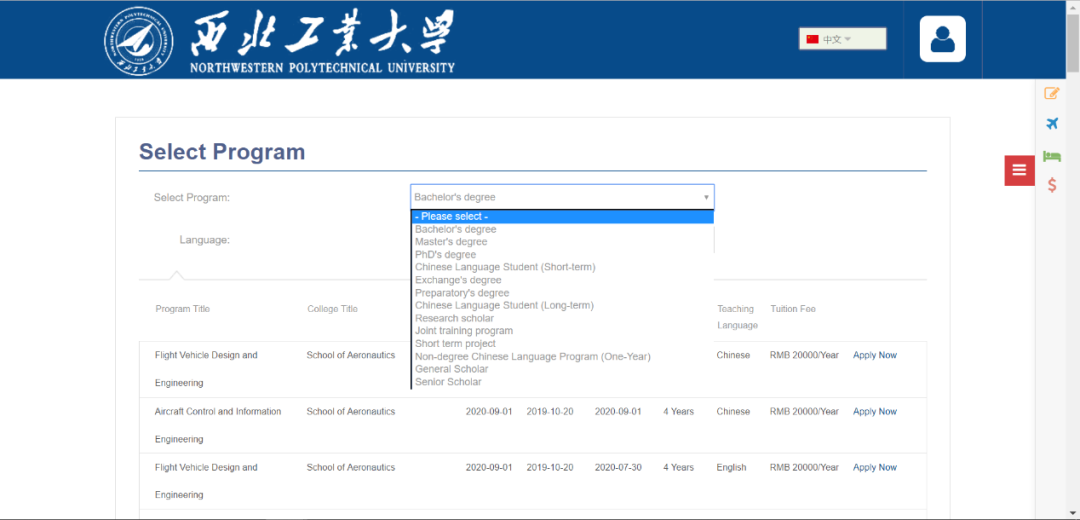Apply Now for Chinese Flight Vehicle Design

875,355
